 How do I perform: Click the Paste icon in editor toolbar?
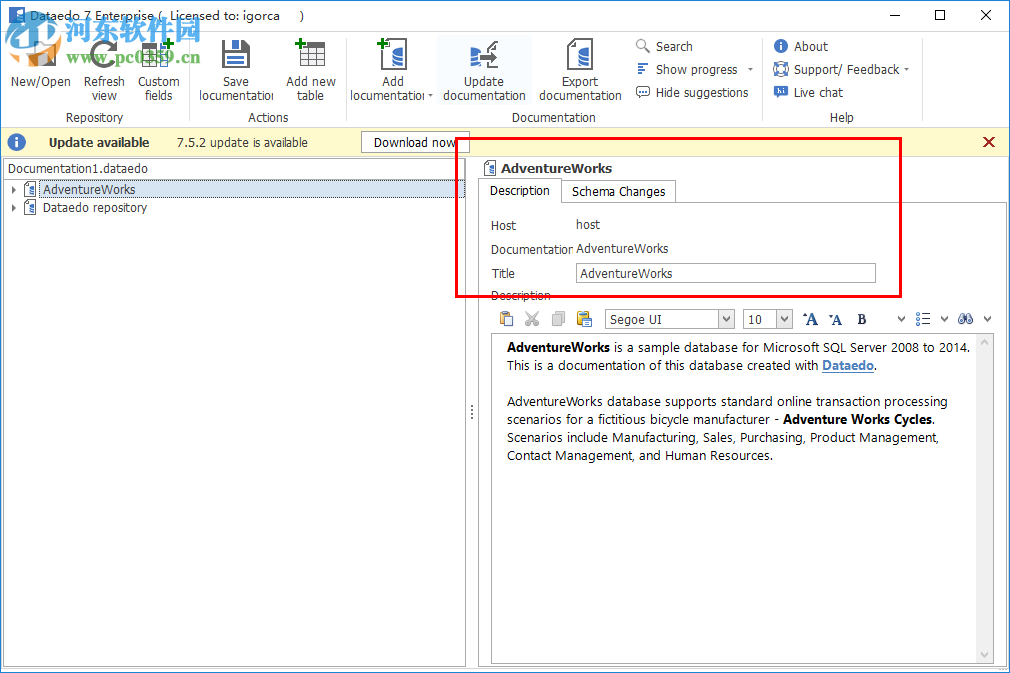point(506,319)
